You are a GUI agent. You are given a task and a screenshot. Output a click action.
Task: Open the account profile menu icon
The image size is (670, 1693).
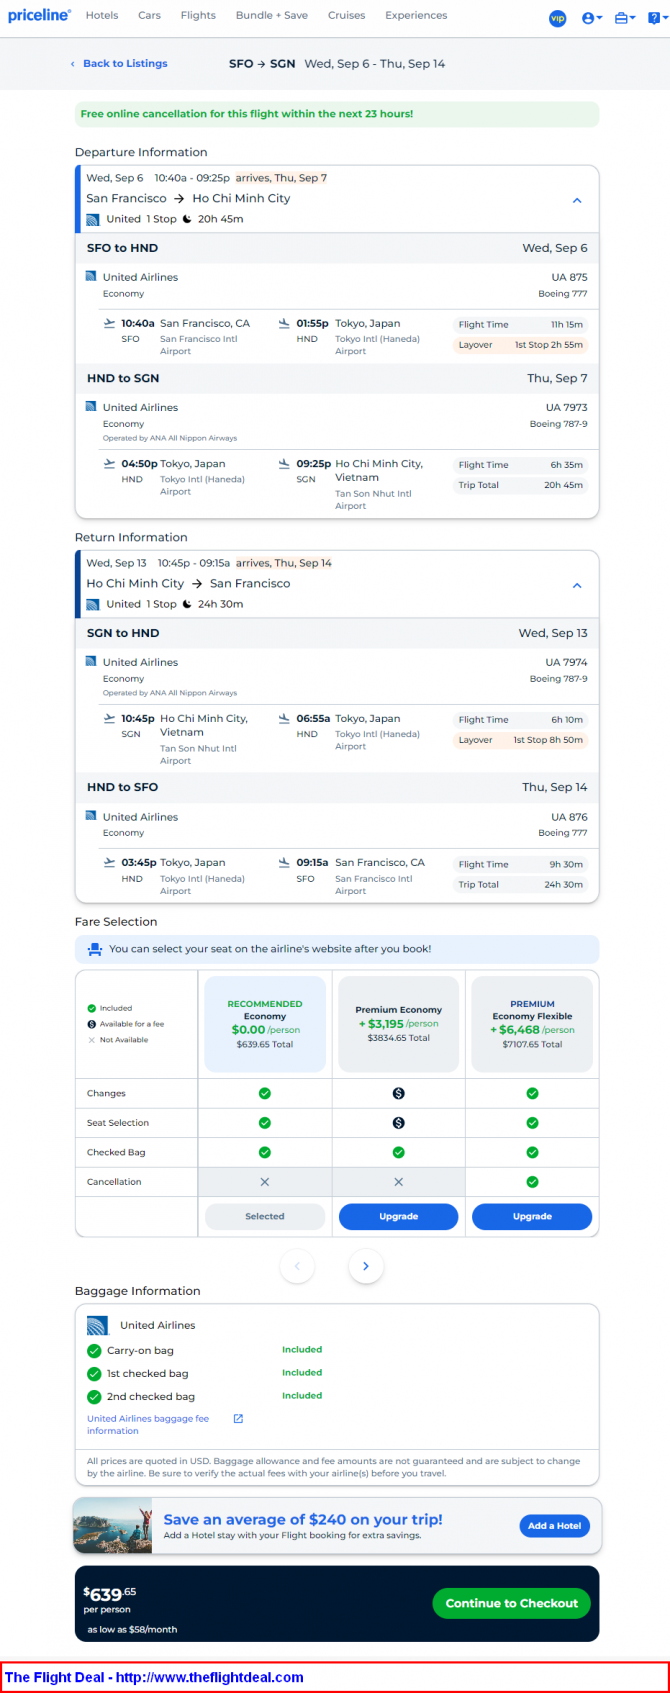coord(591,18)
